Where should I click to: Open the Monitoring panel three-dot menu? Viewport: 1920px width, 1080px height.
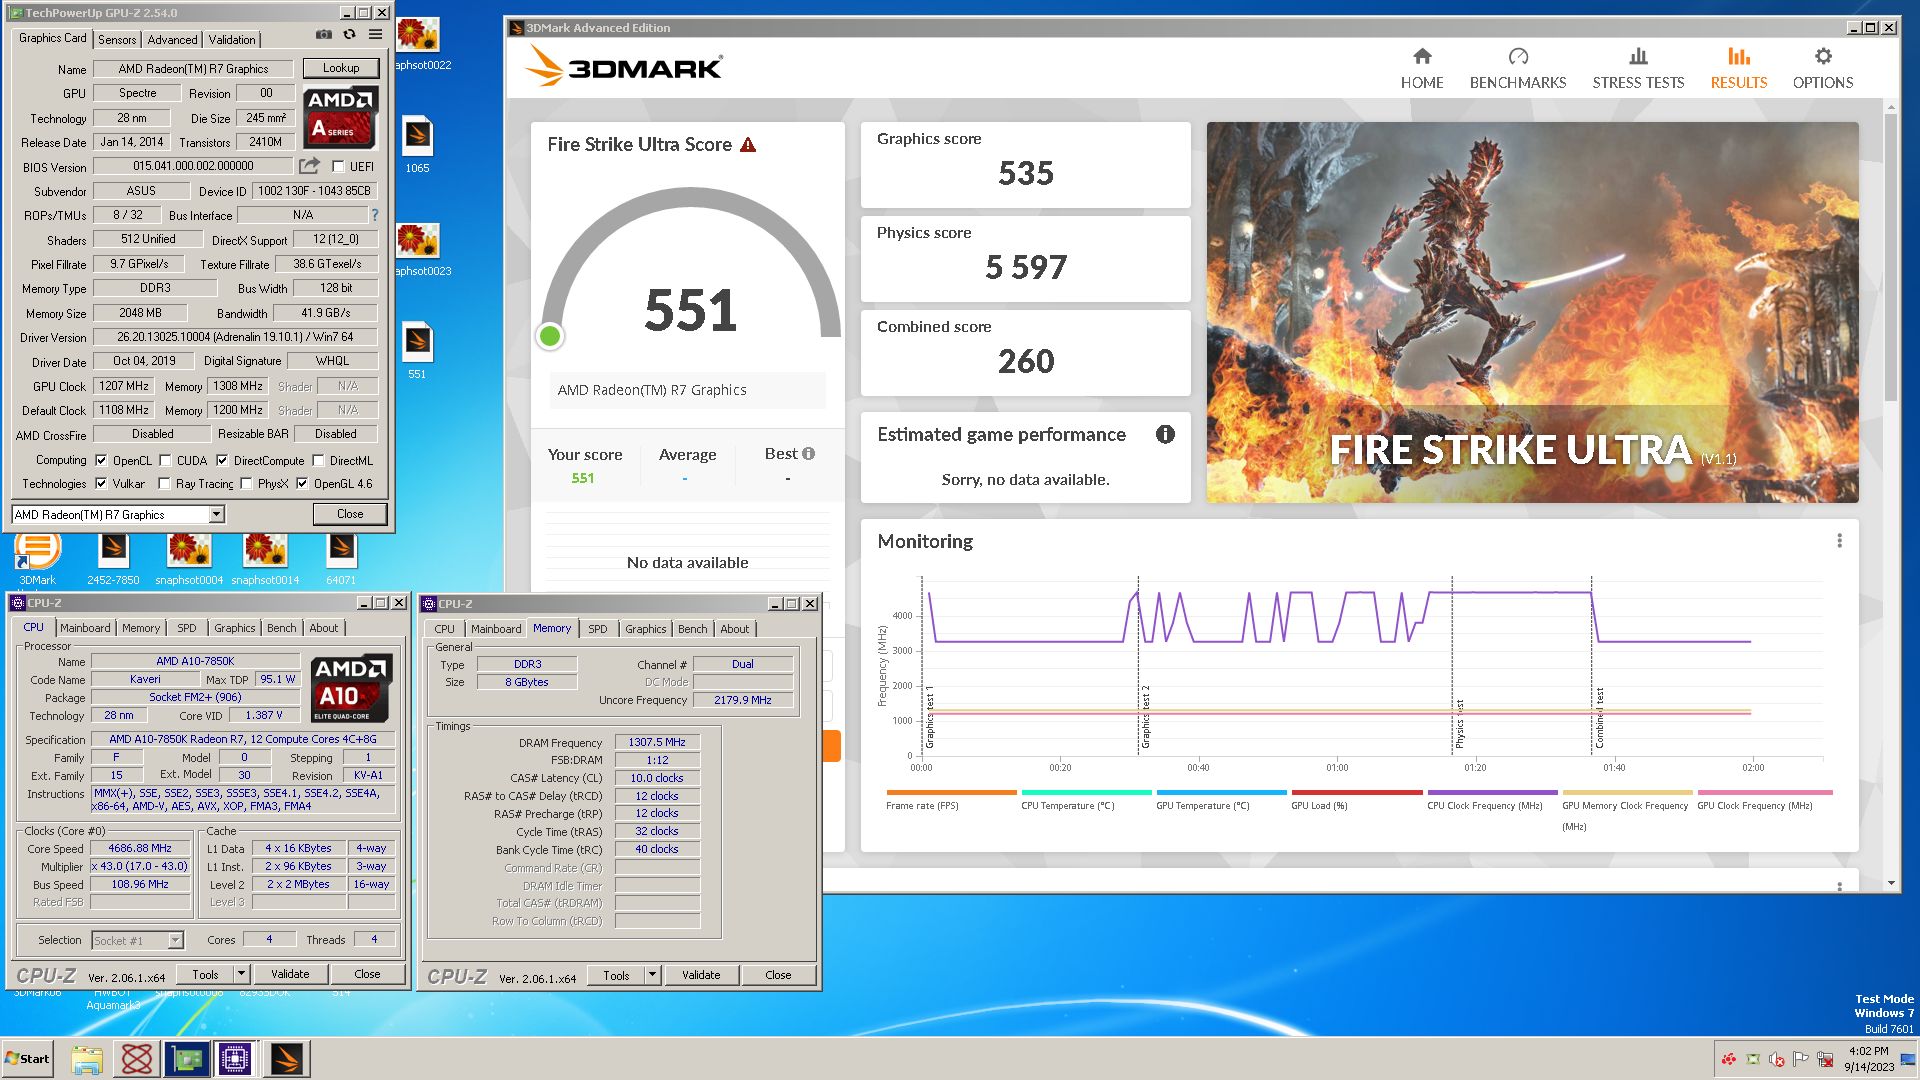click(1839, 541)
